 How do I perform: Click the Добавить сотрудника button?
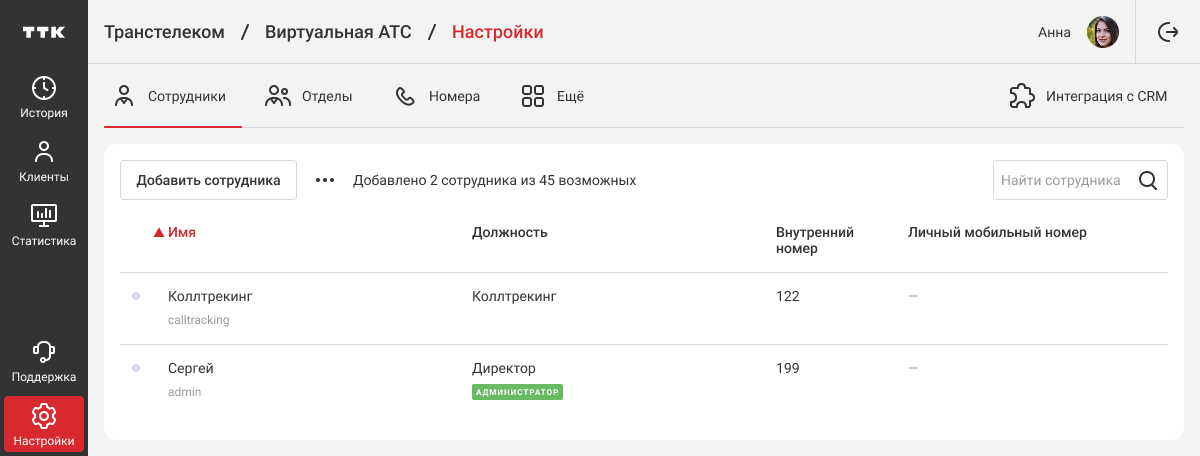coord(208,181)
